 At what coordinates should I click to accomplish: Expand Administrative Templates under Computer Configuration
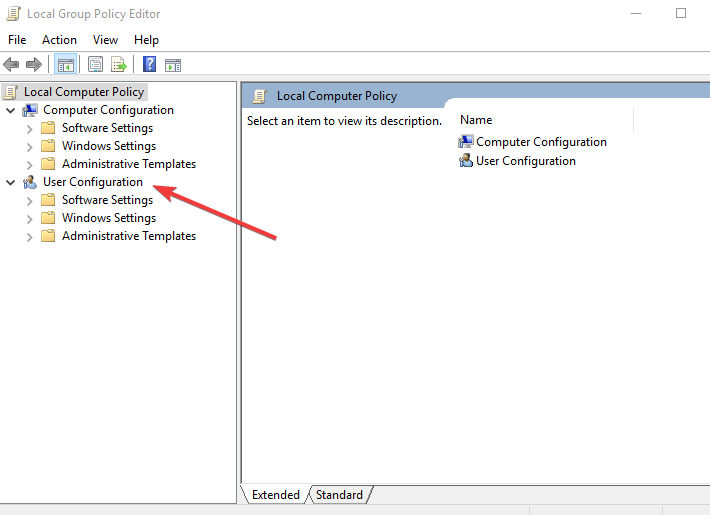pos(29,165)
